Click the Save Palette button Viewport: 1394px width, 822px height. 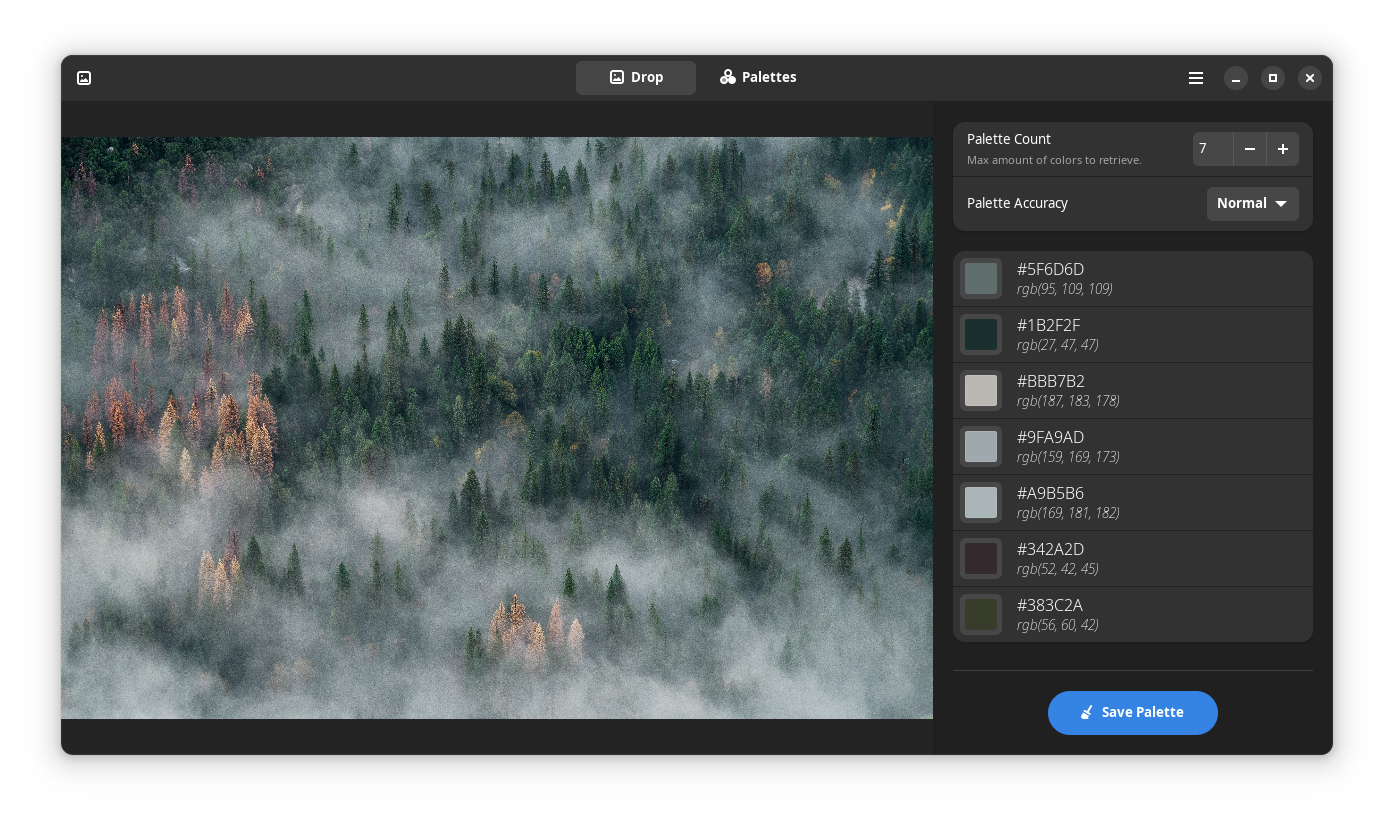pyautogui.click(x=1133, y=713)
